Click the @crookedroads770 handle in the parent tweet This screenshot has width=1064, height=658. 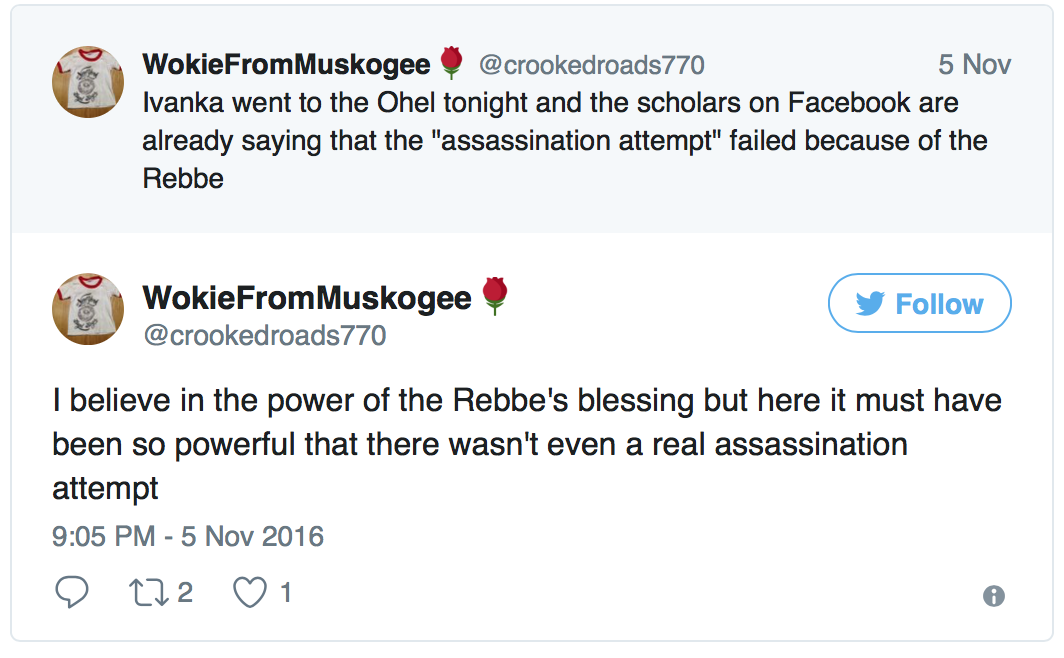[591, 66]
